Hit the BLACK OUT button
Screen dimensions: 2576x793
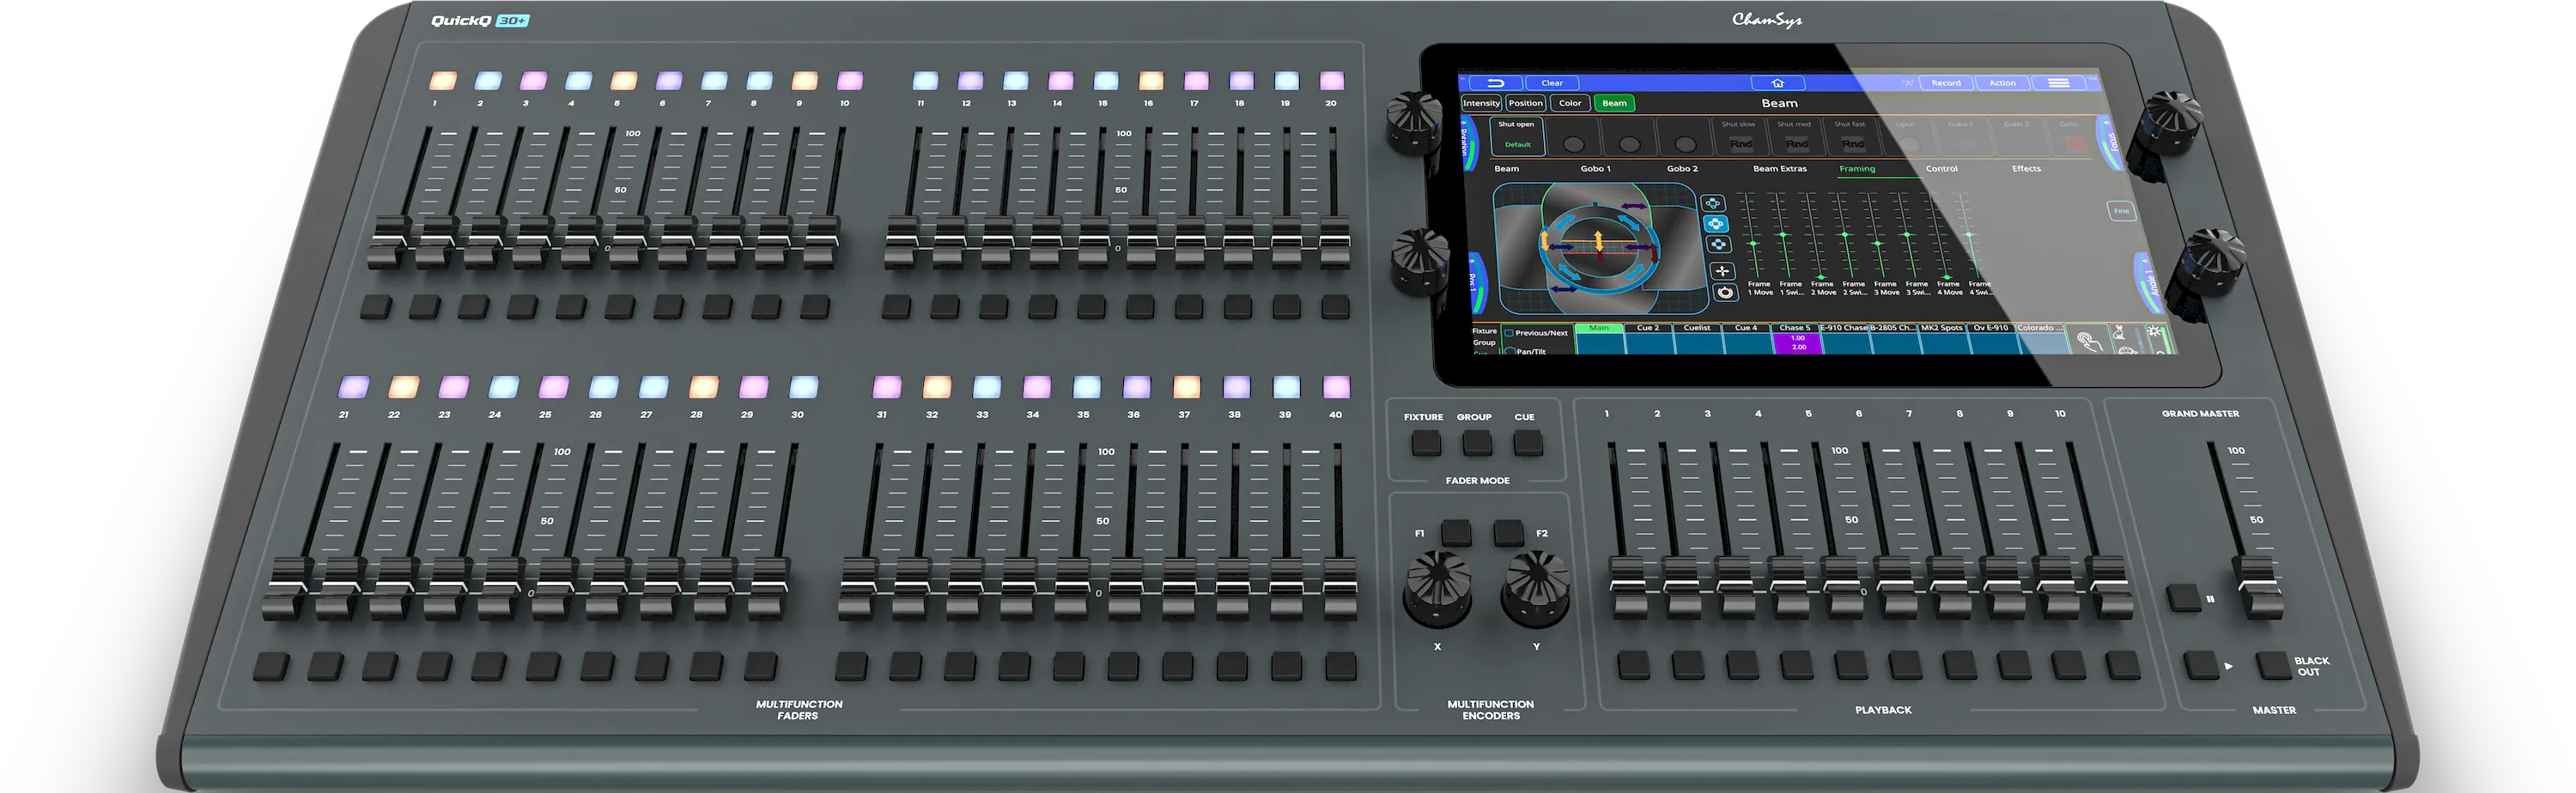tap(2273, 665)
